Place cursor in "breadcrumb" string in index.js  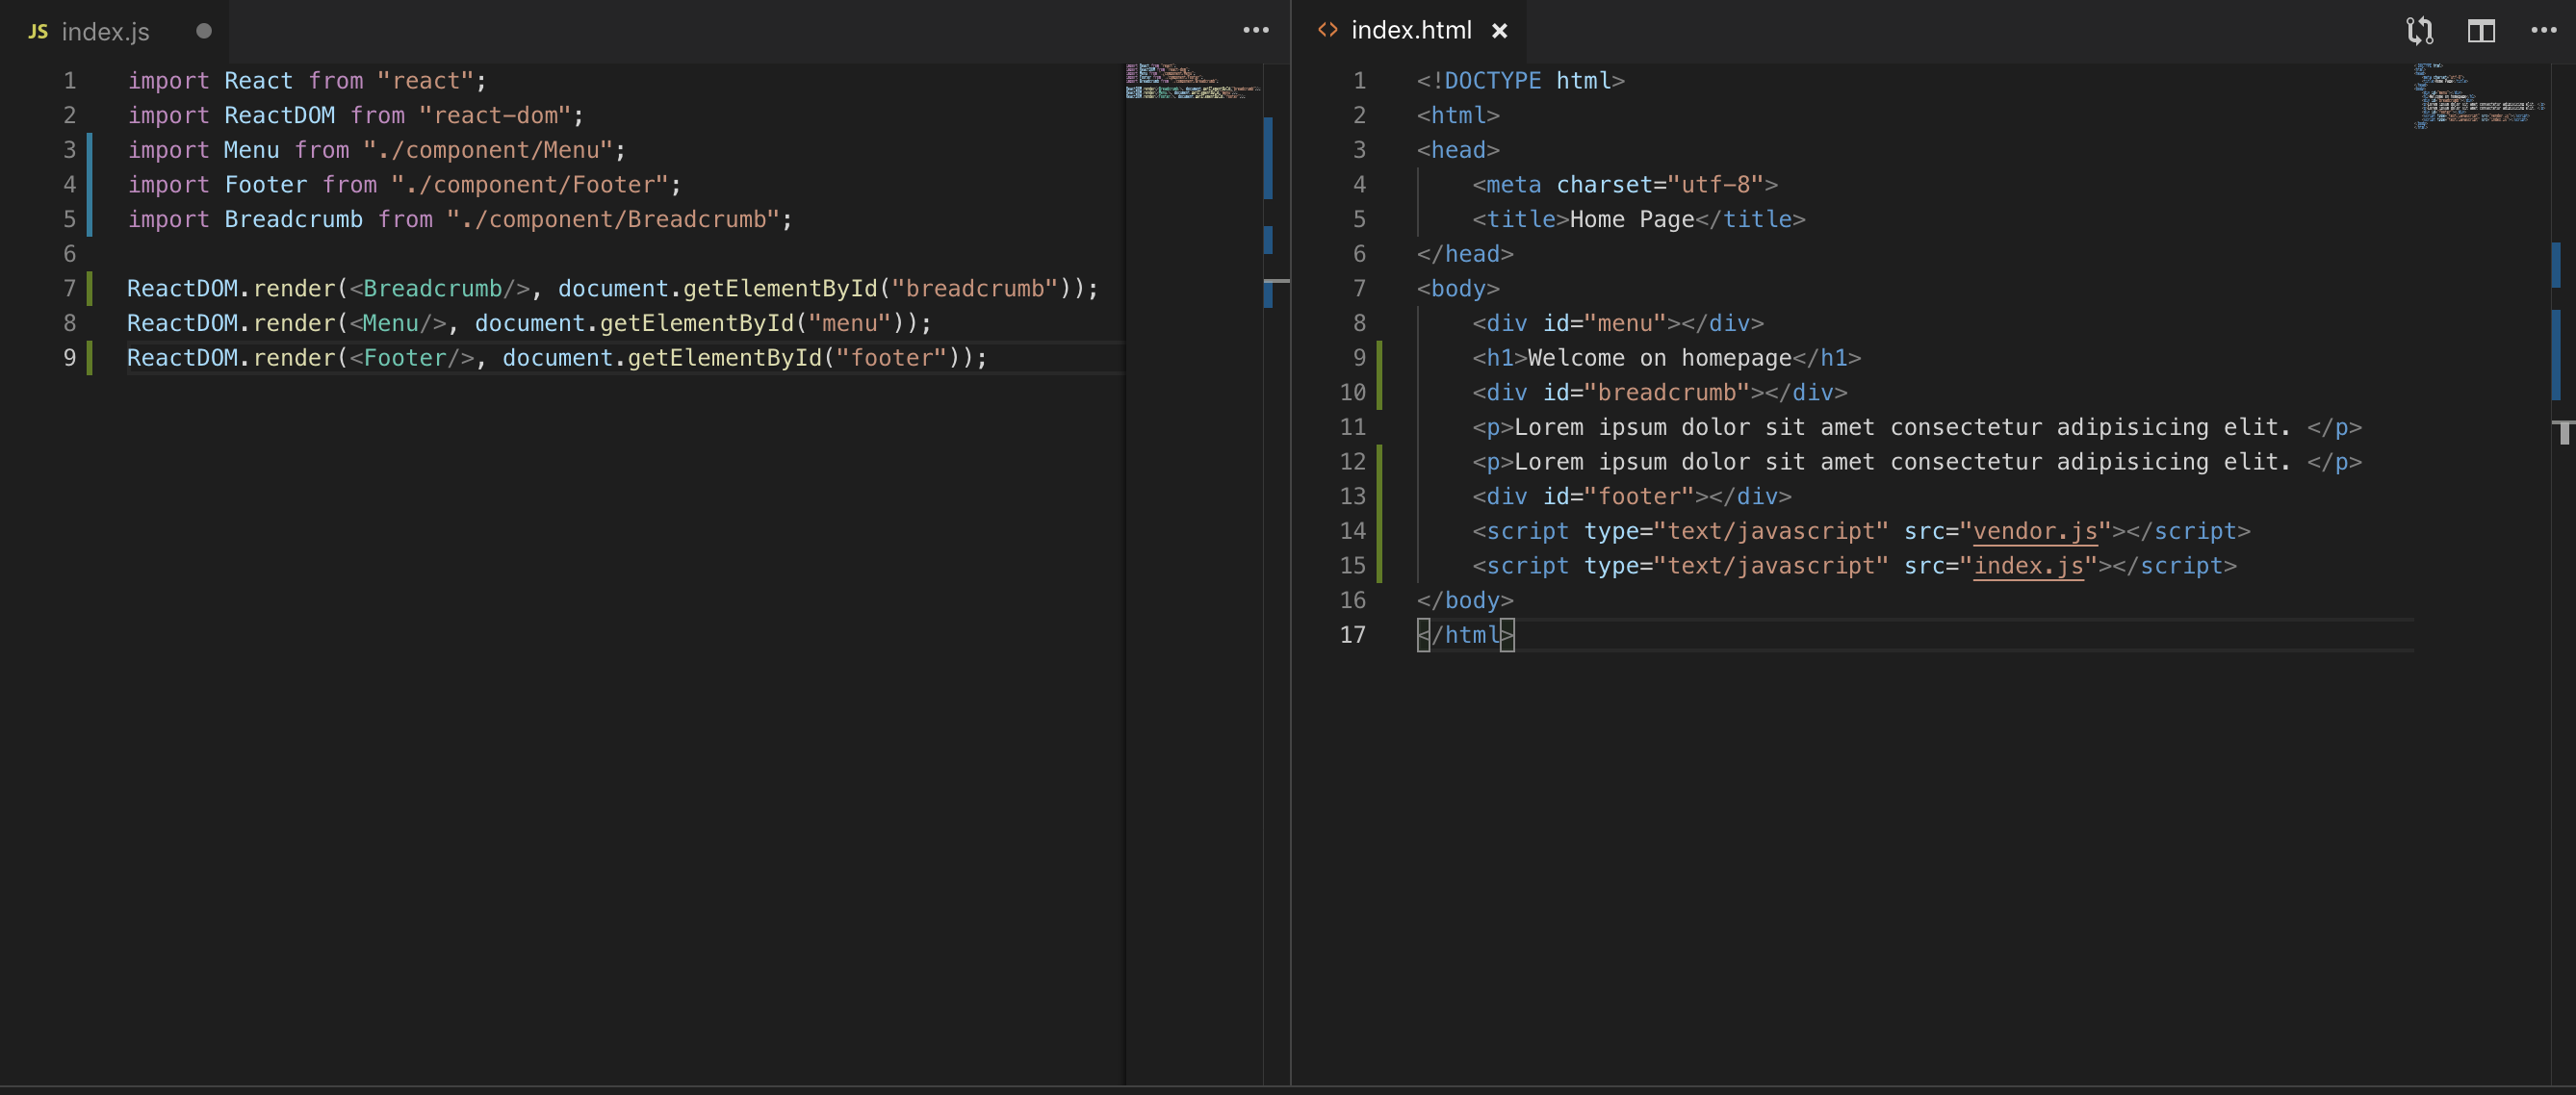974,289
